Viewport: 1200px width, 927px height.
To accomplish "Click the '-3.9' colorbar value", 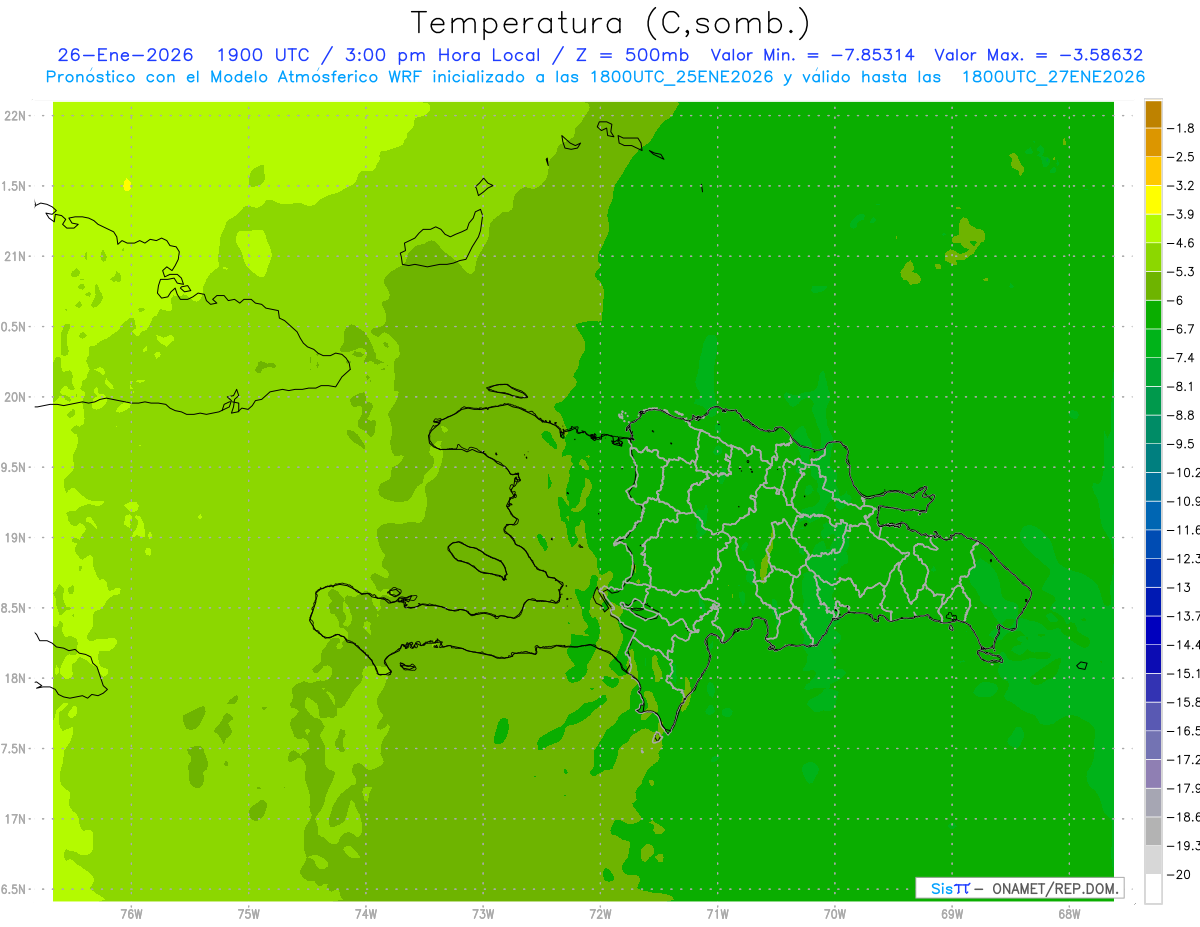I will pos(1181,214).
